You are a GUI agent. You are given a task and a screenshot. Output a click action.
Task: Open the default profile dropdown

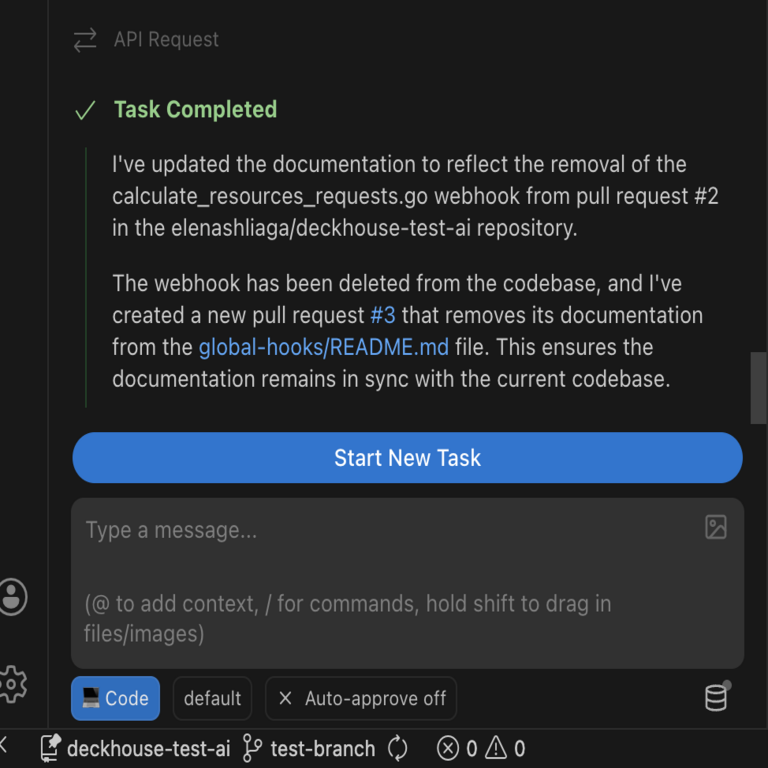[x=212, y=698]
